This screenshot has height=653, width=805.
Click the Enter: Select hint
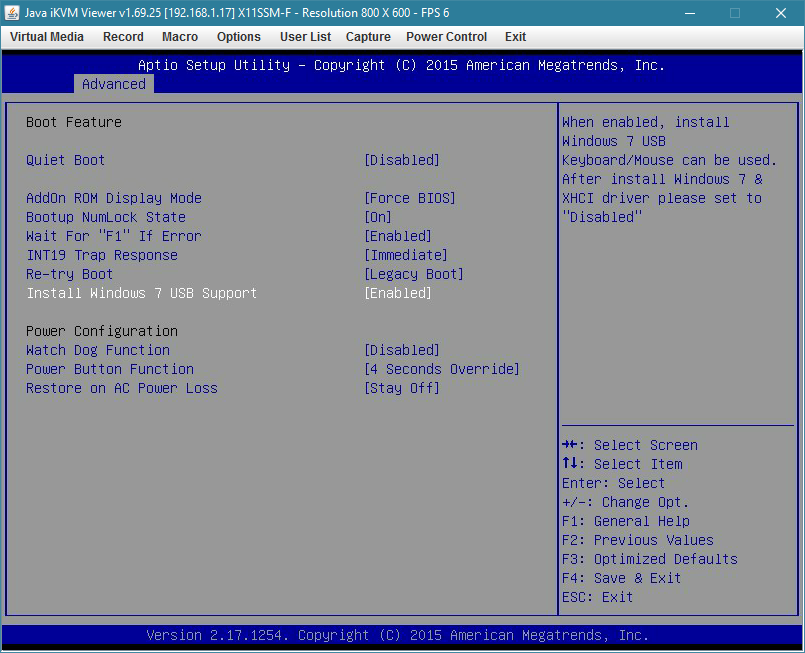pyautogui.click(x=614, y=483)
